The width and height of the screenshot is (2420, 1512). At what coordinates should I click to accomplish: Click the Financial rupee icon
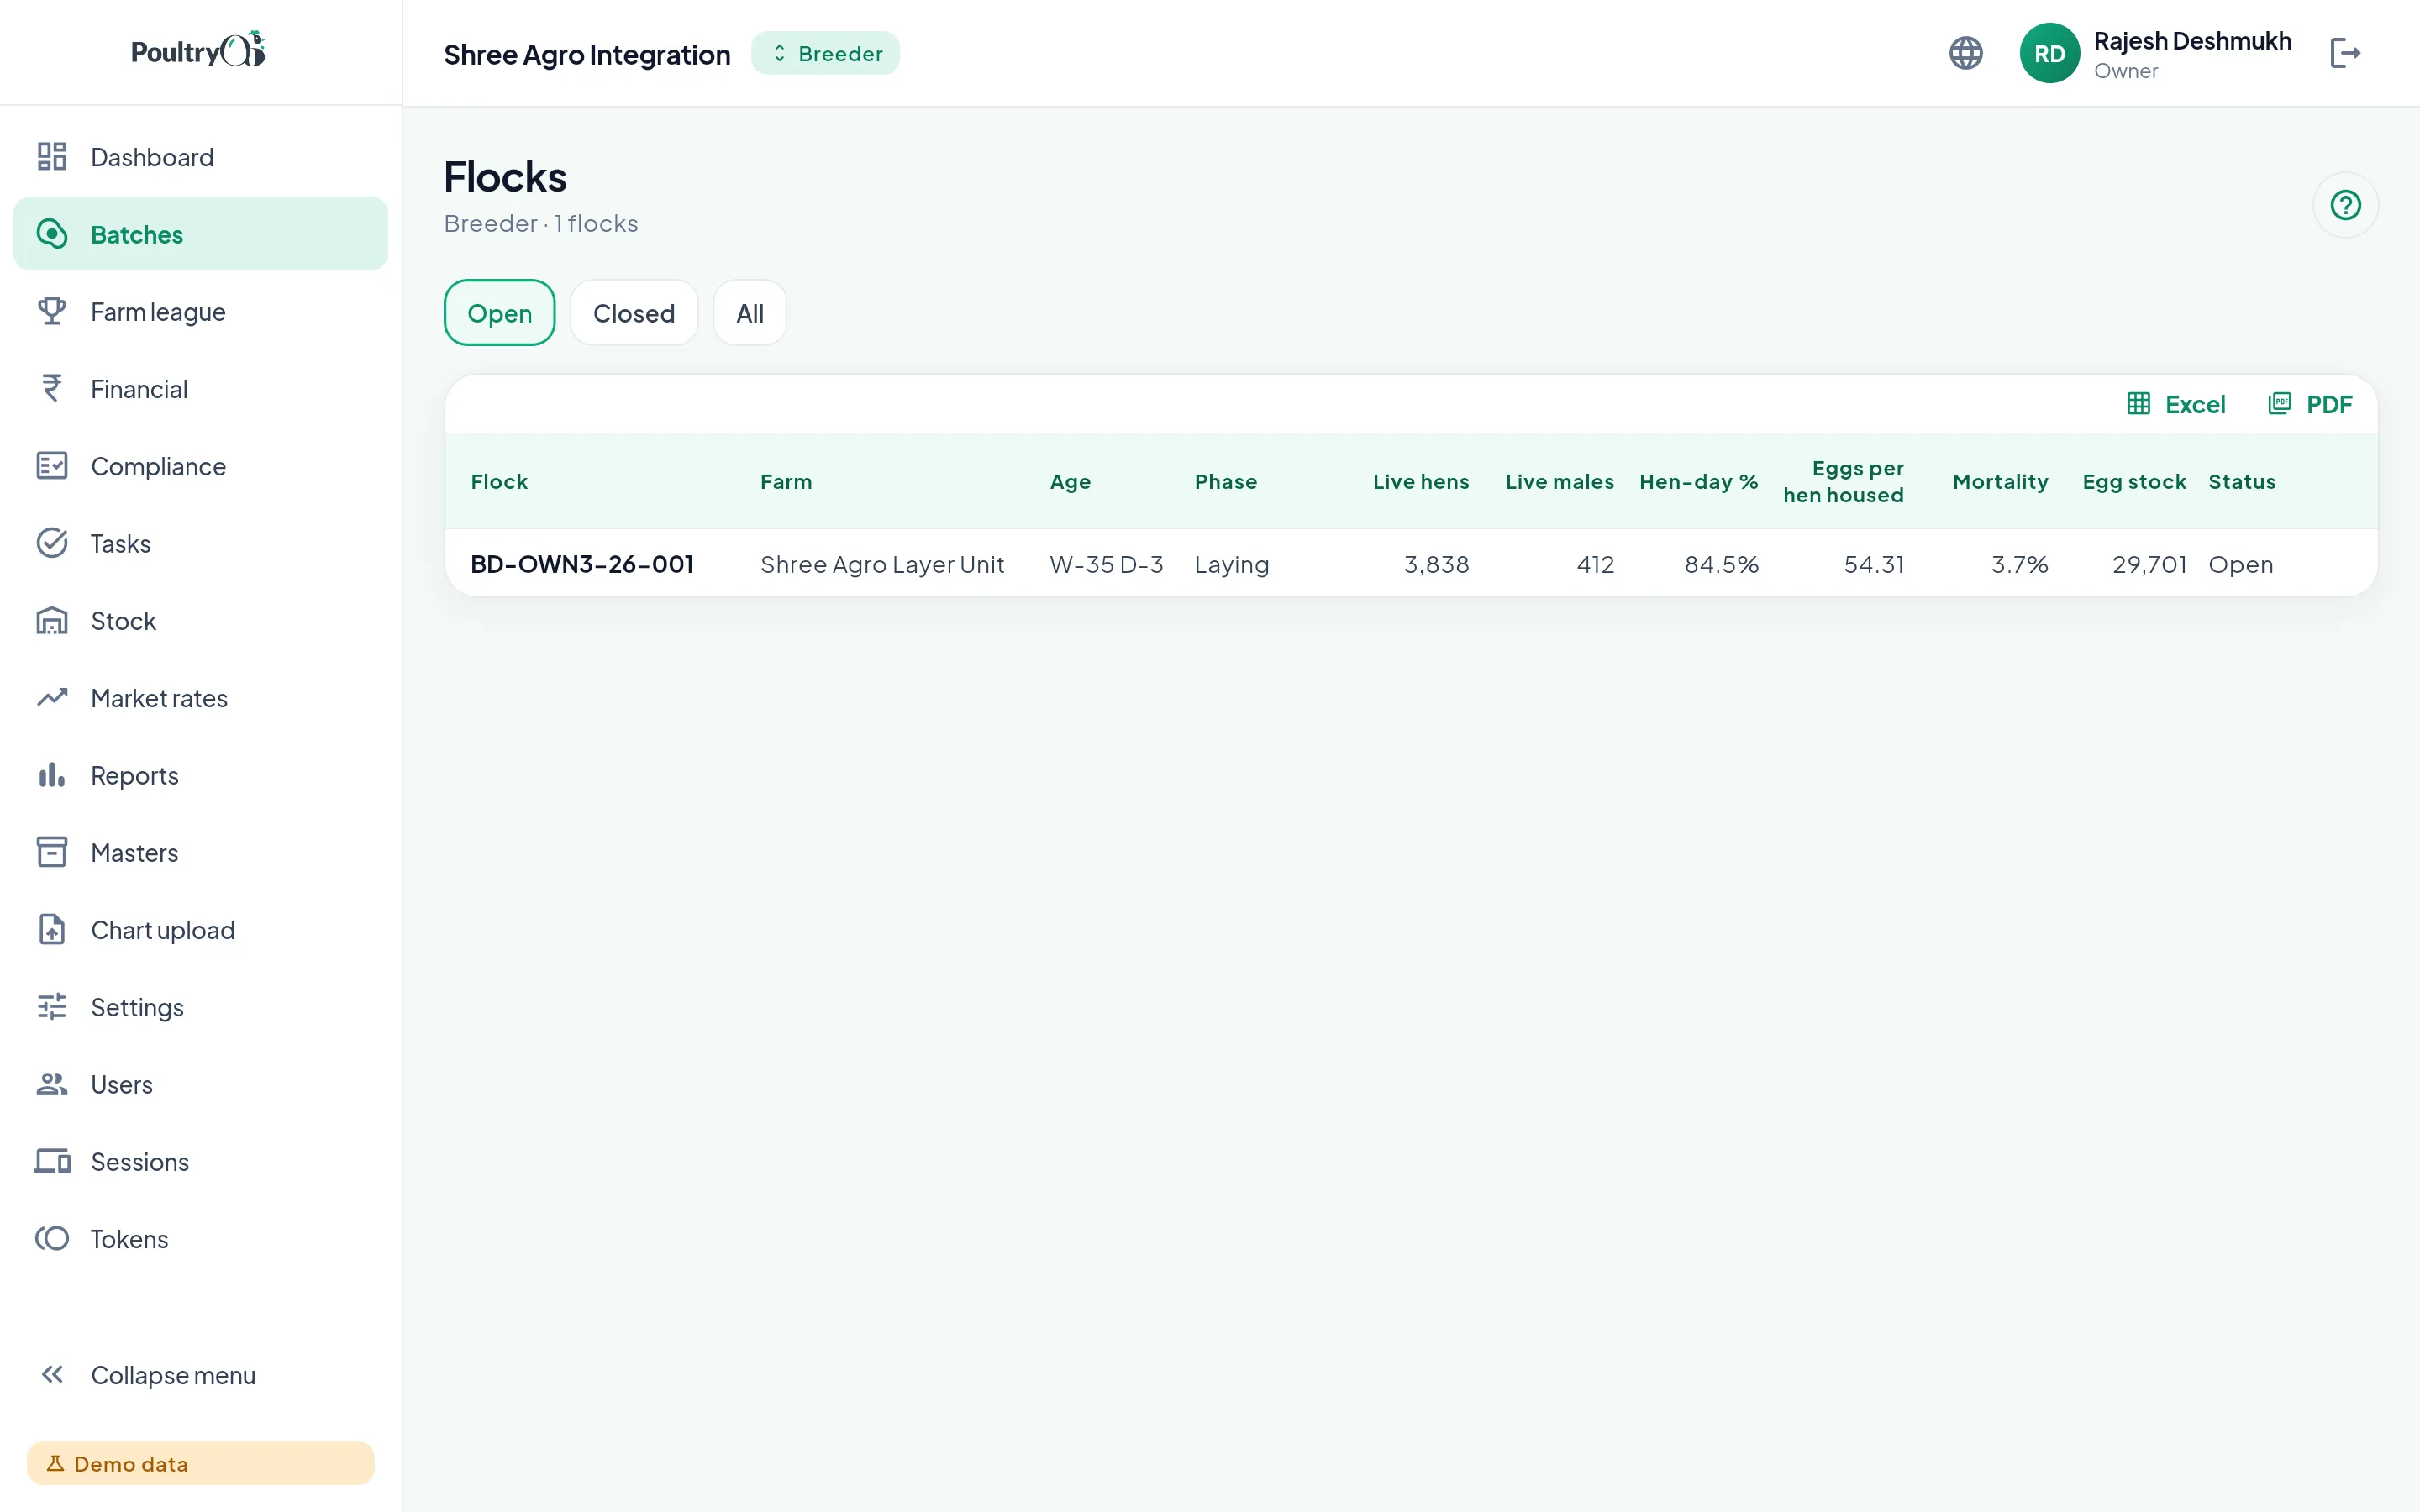pos(52,389)
